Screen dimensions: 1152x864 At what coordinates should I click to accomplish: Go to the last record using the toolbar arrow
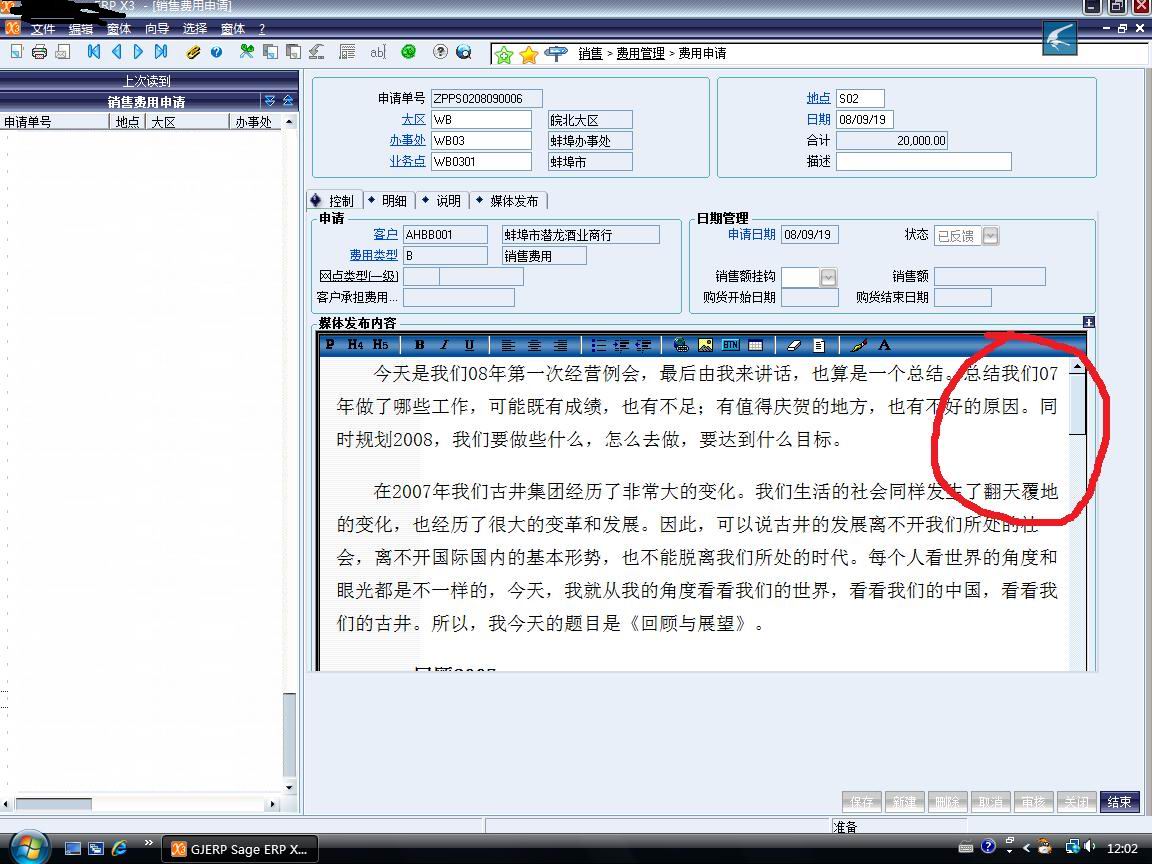(161, 52)
